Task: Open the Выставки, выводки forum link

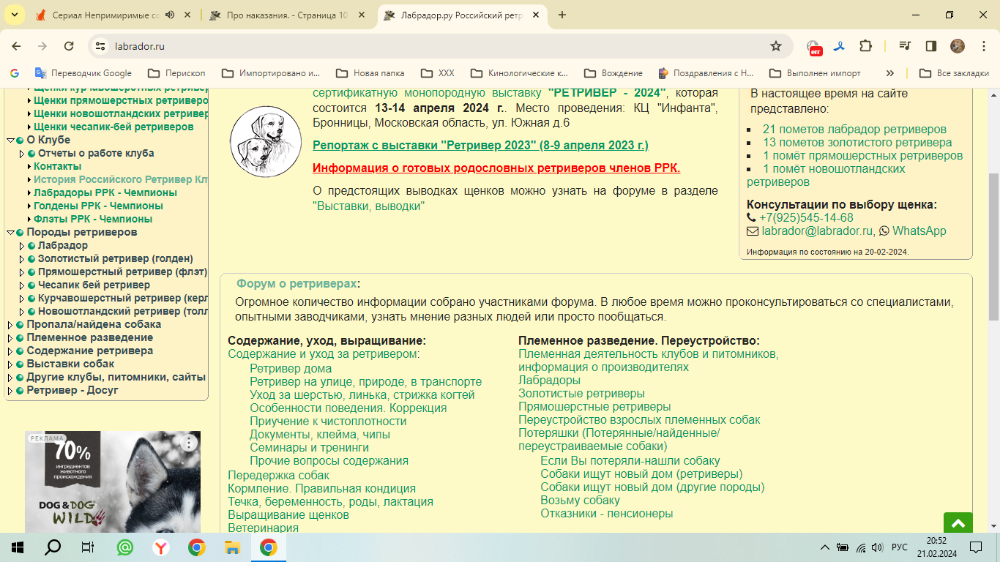Action: (369, 205)
